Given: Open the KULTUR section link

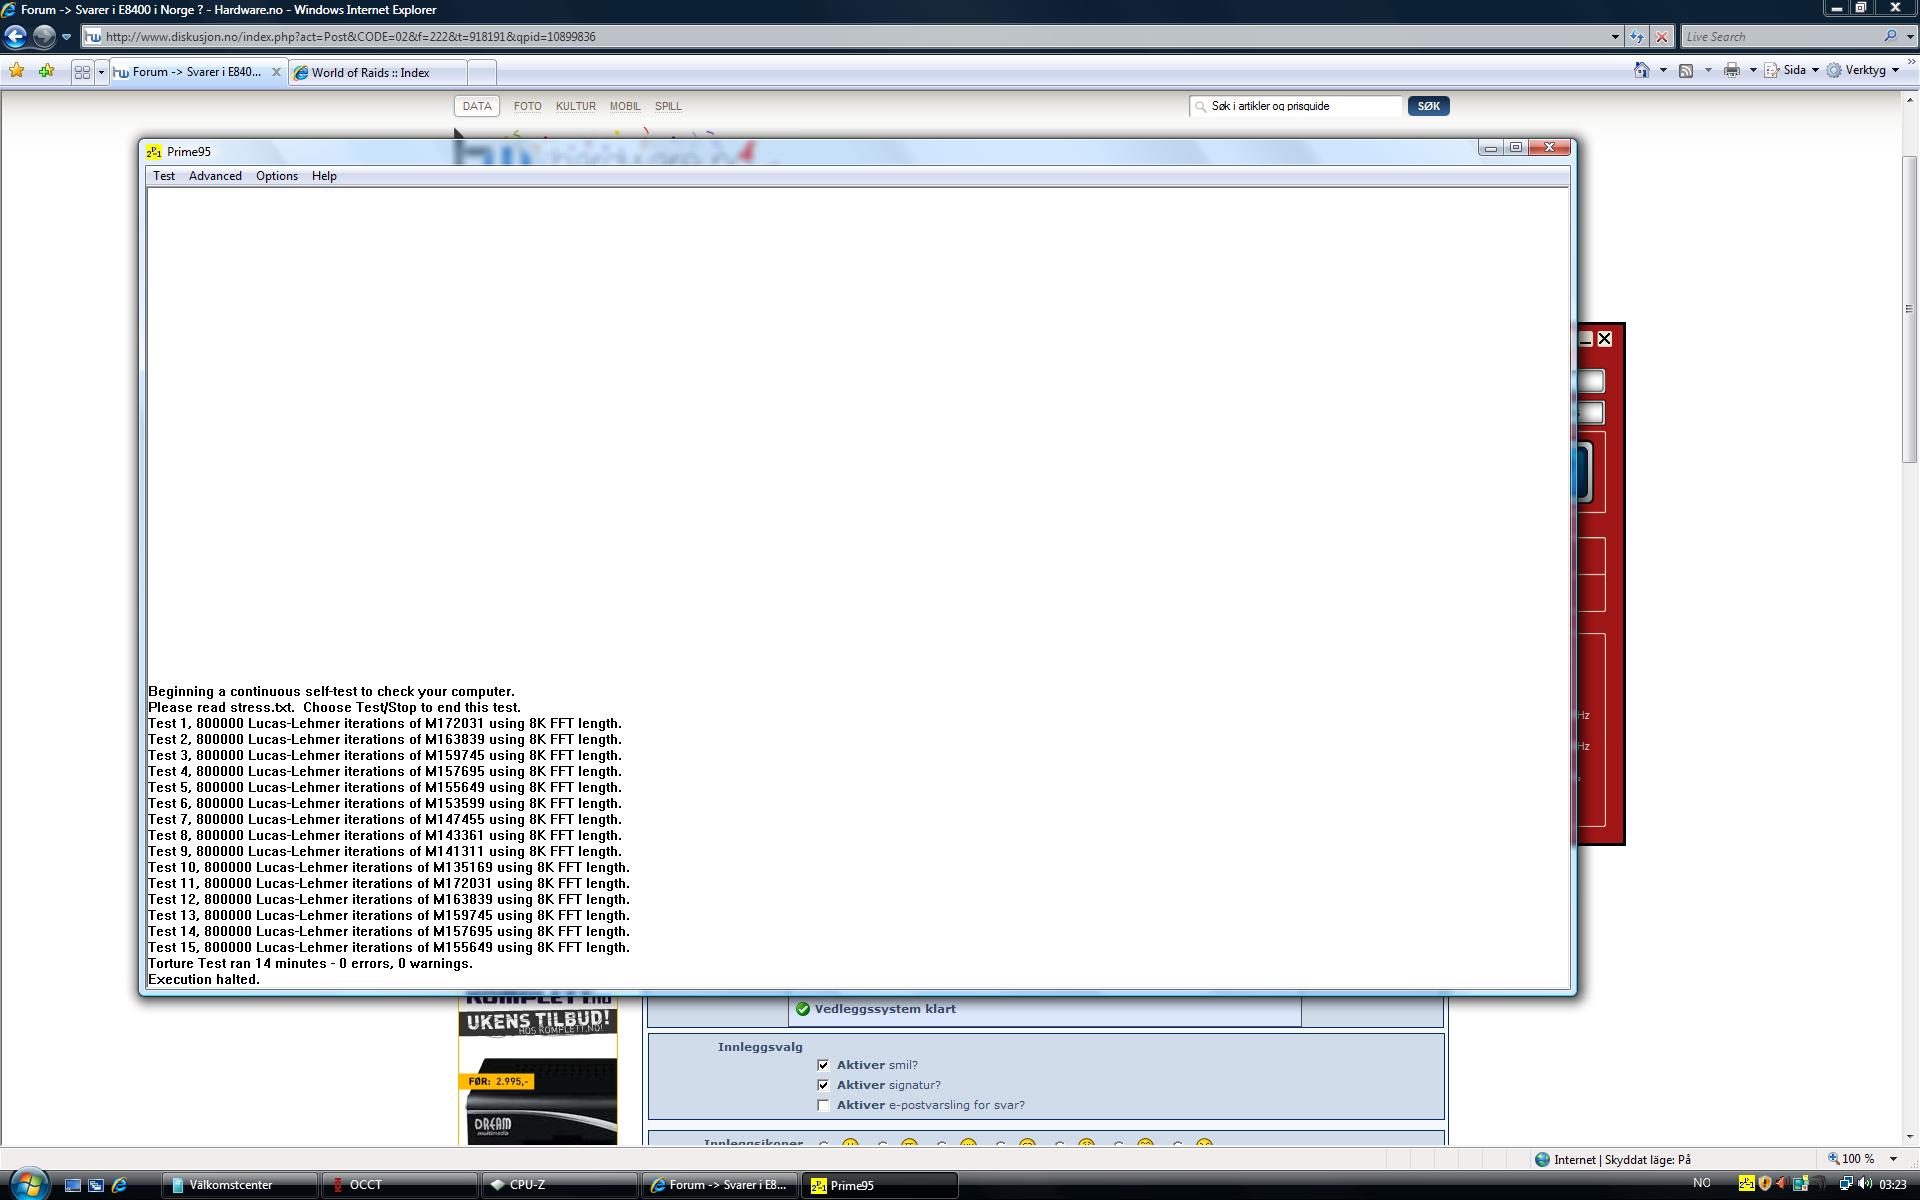Looking at the screenshot, I should 576,106.
